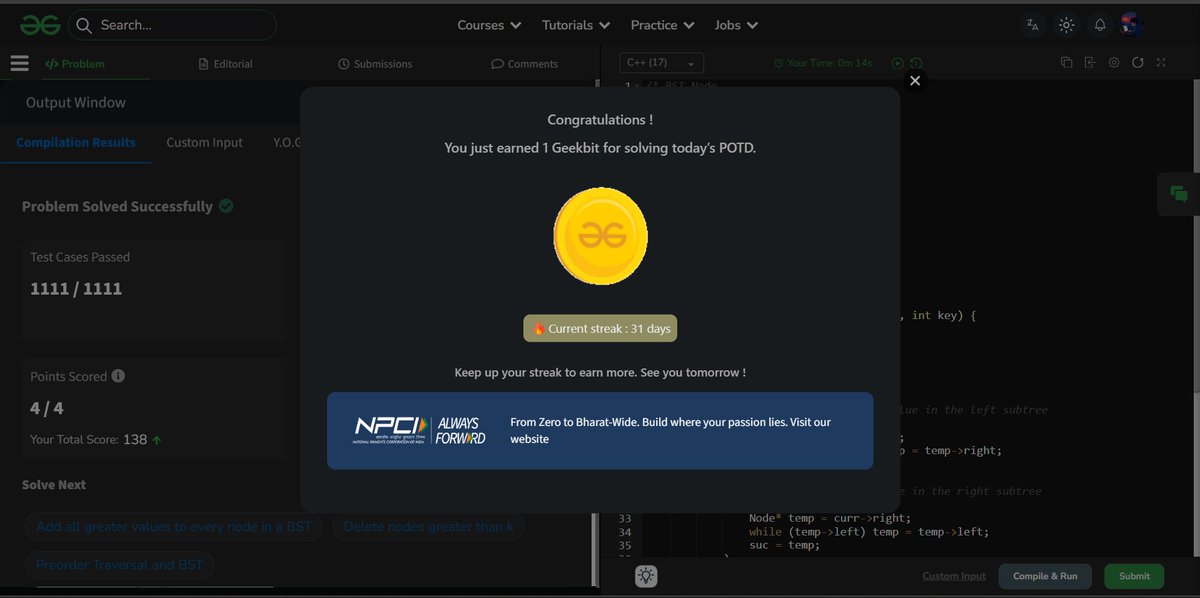Click the '1111 / 1111' test cases value
This screenshot has height=598, width=1200.
pos(76,289)
